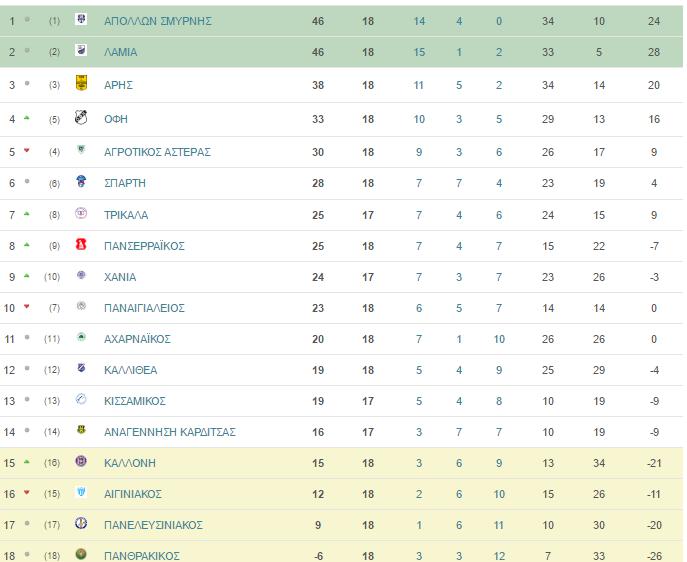687x562 pixels.
Task: Open the ΑΓΡΟΤΙΚΟΣ ΑΣΤΕΡΑΣ team page
Action: click(157, 152)
